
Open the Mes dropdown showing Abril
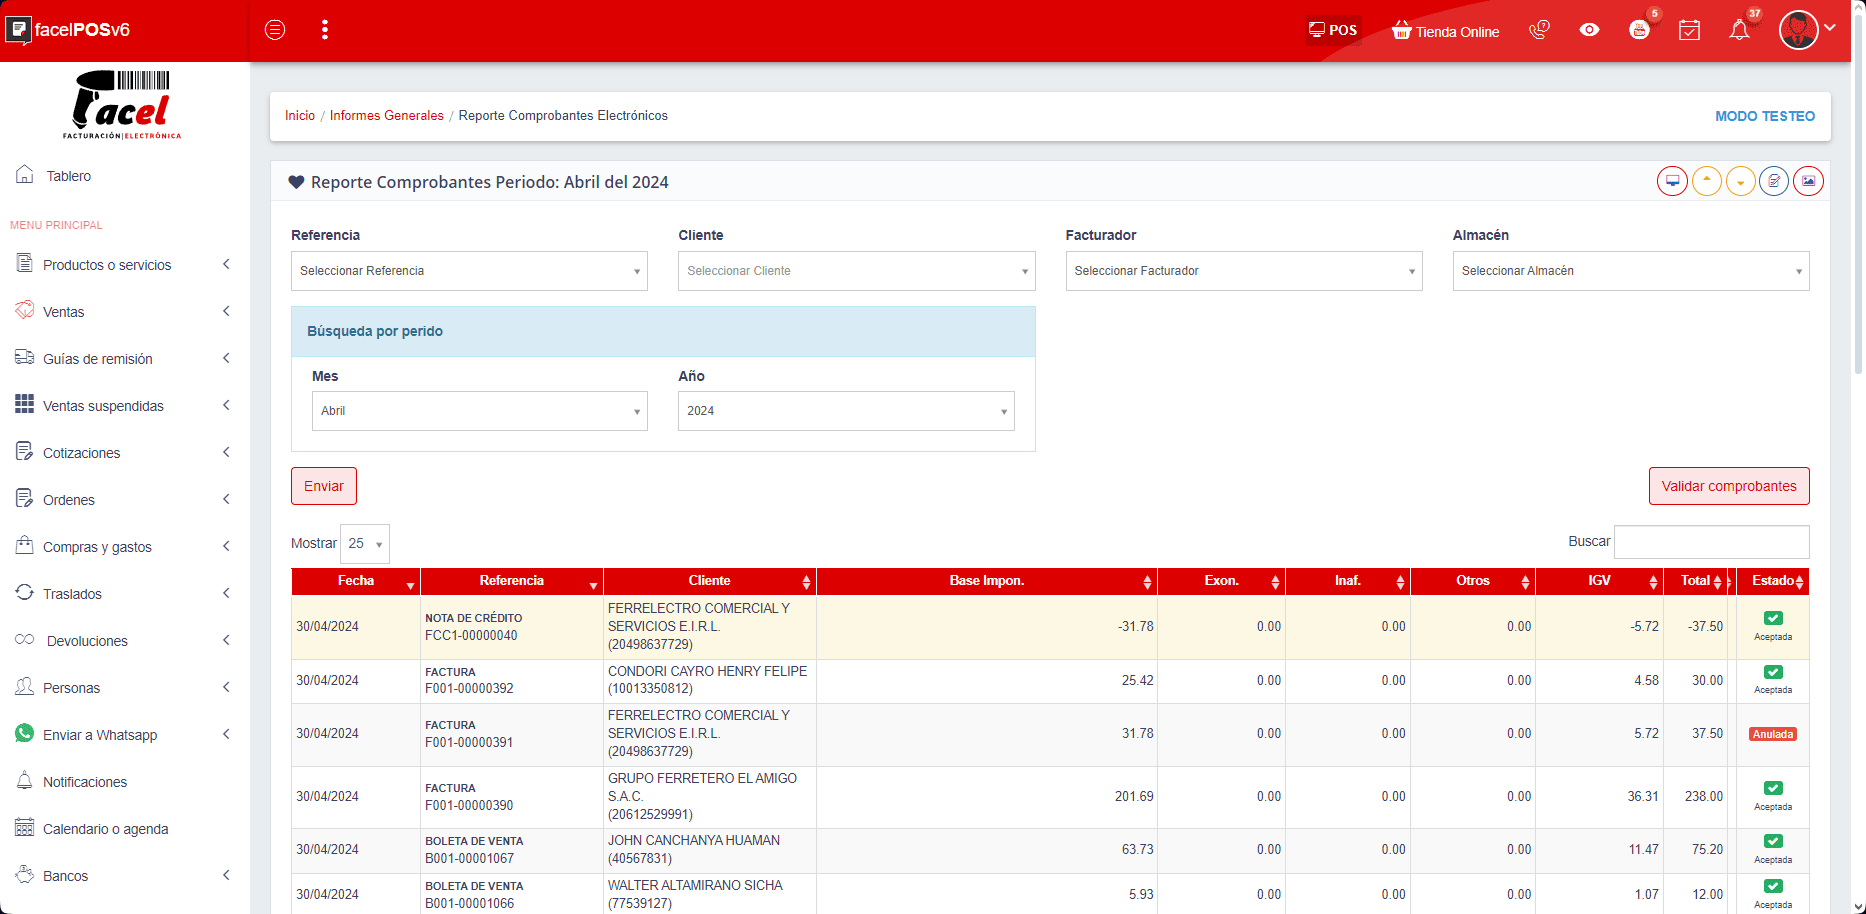(479, 411)
